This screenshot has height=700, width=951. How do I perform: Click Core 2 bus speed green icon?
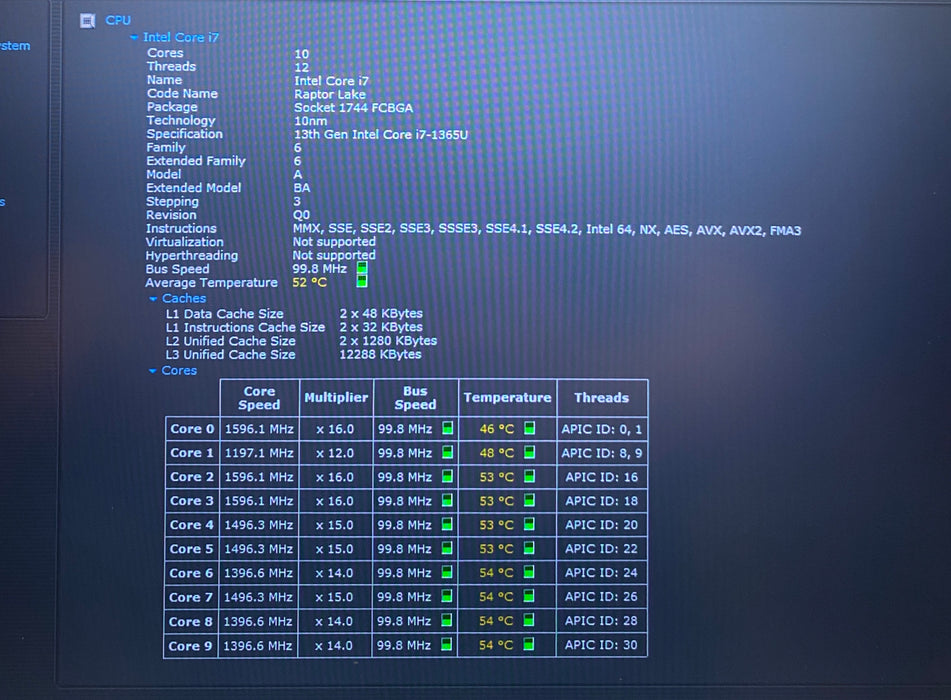pos(447,476)
